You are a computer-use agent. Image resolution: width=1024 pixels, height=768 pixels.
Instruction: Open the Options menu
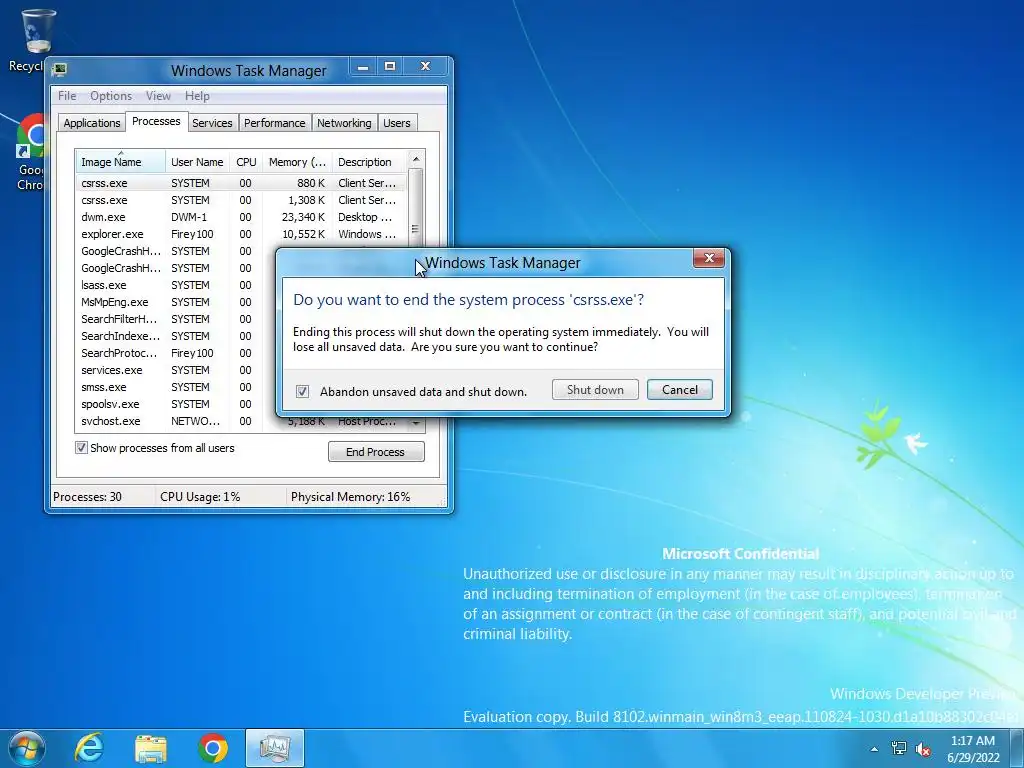click(111, 96)
